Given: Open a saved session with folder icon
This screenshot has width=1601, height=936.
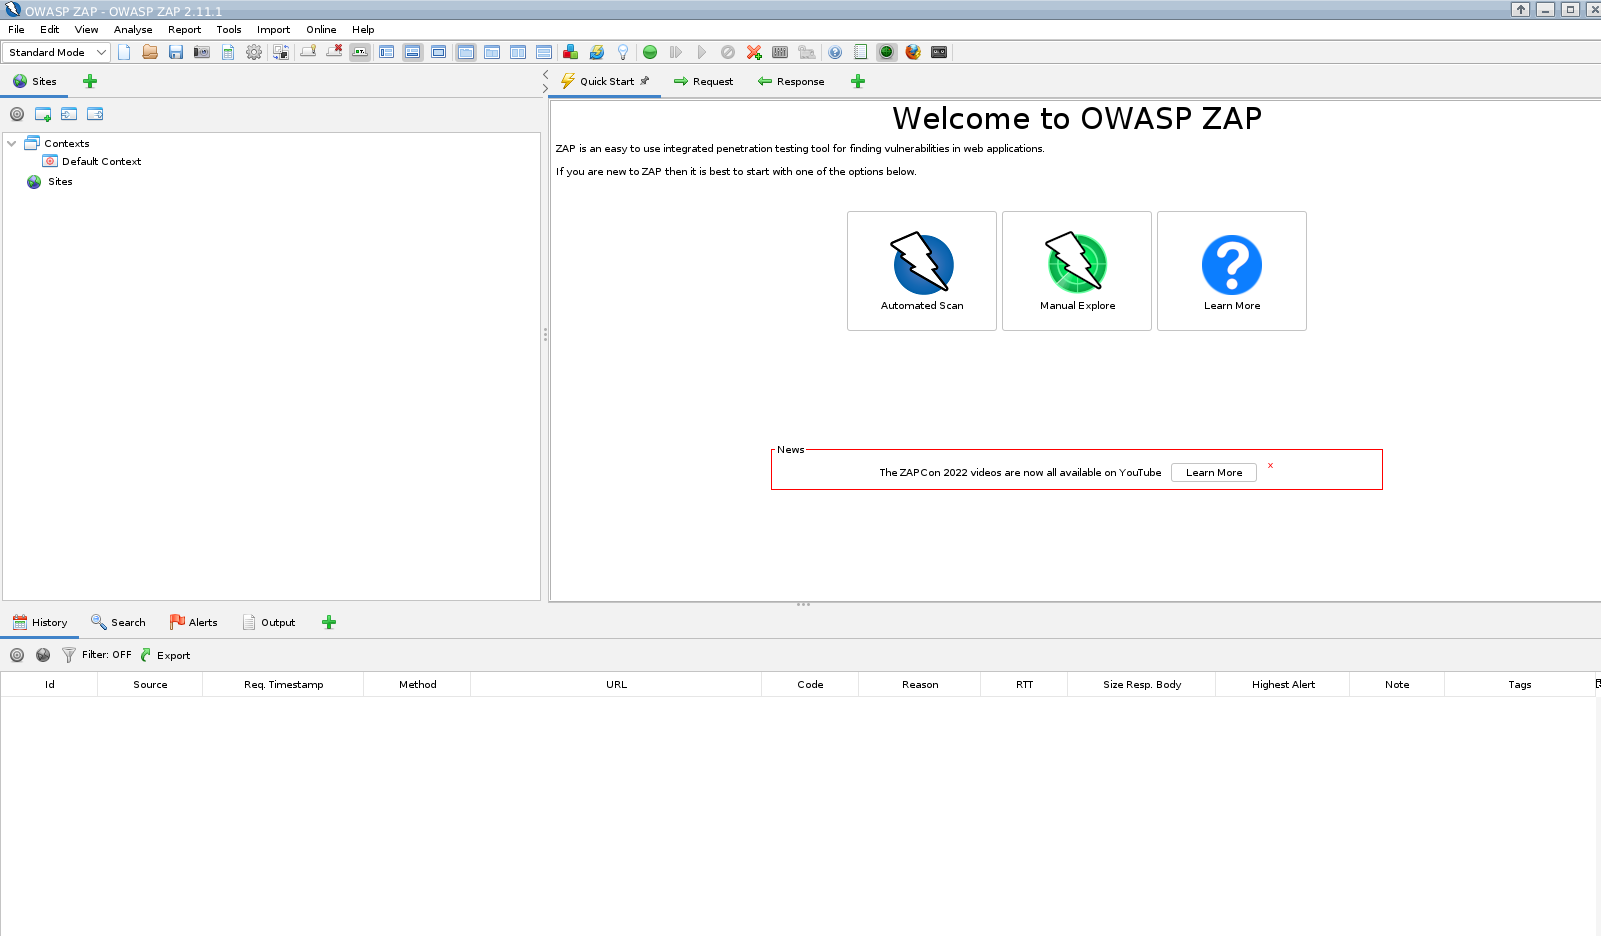Looking at the screenshot, I should pyautogui.click(x=150, y=52).
